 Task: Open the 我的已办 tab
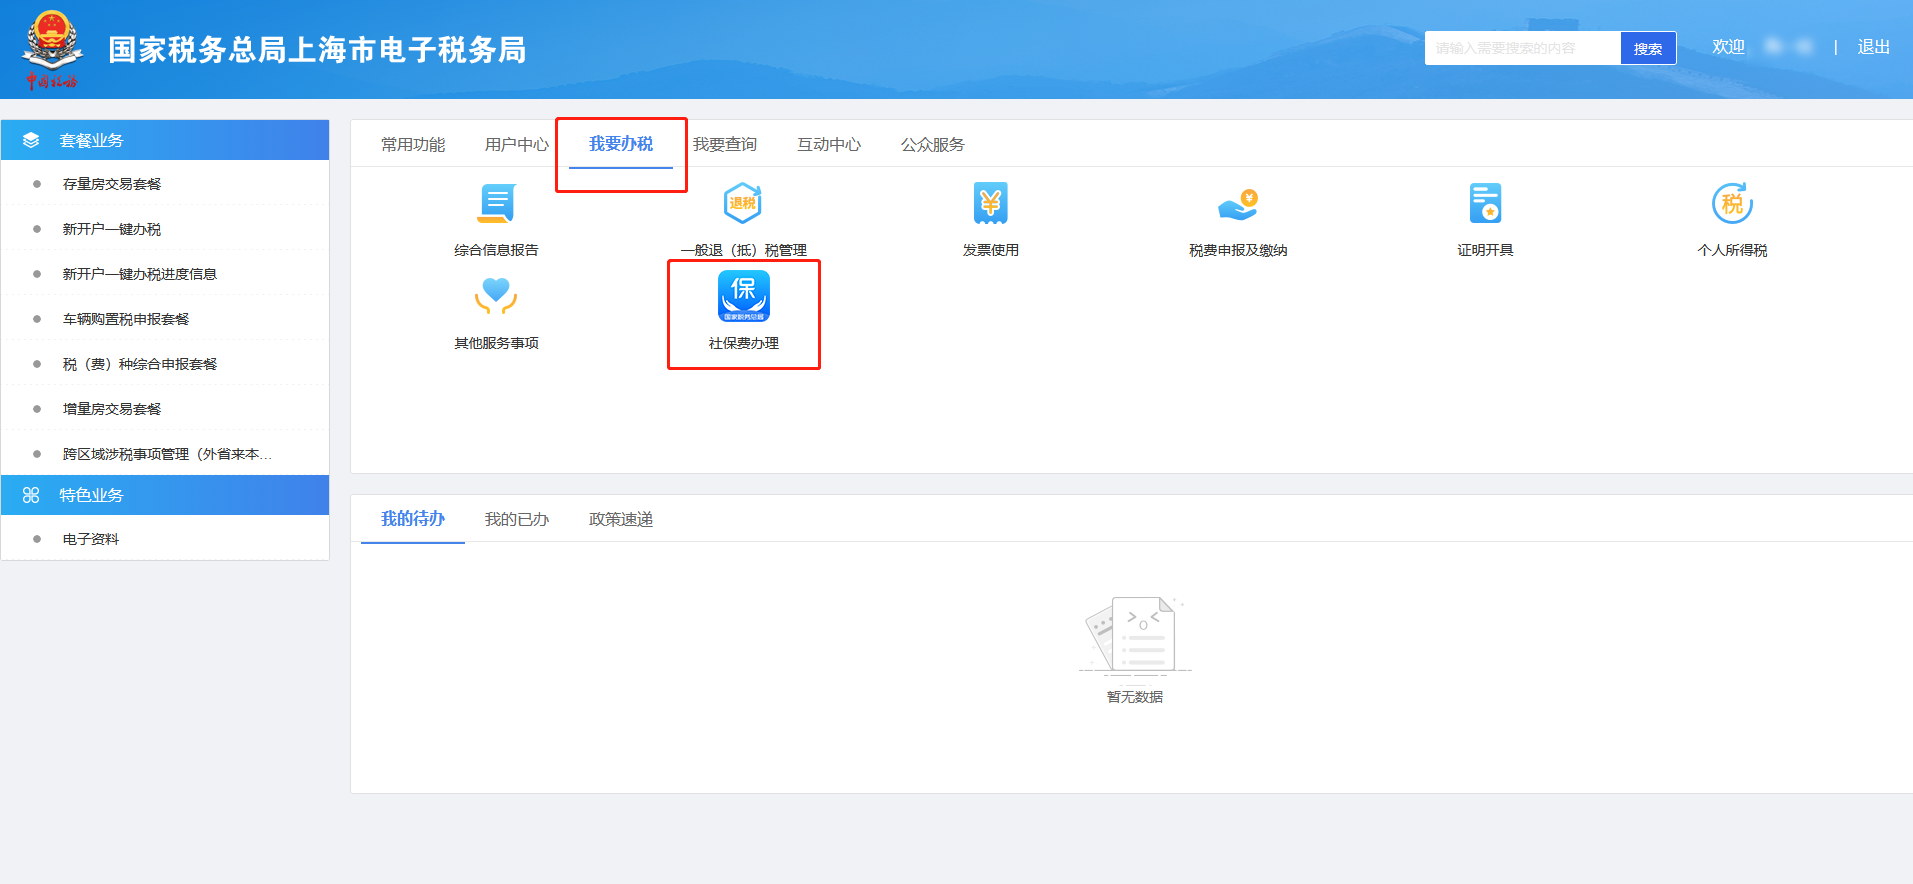516,519
